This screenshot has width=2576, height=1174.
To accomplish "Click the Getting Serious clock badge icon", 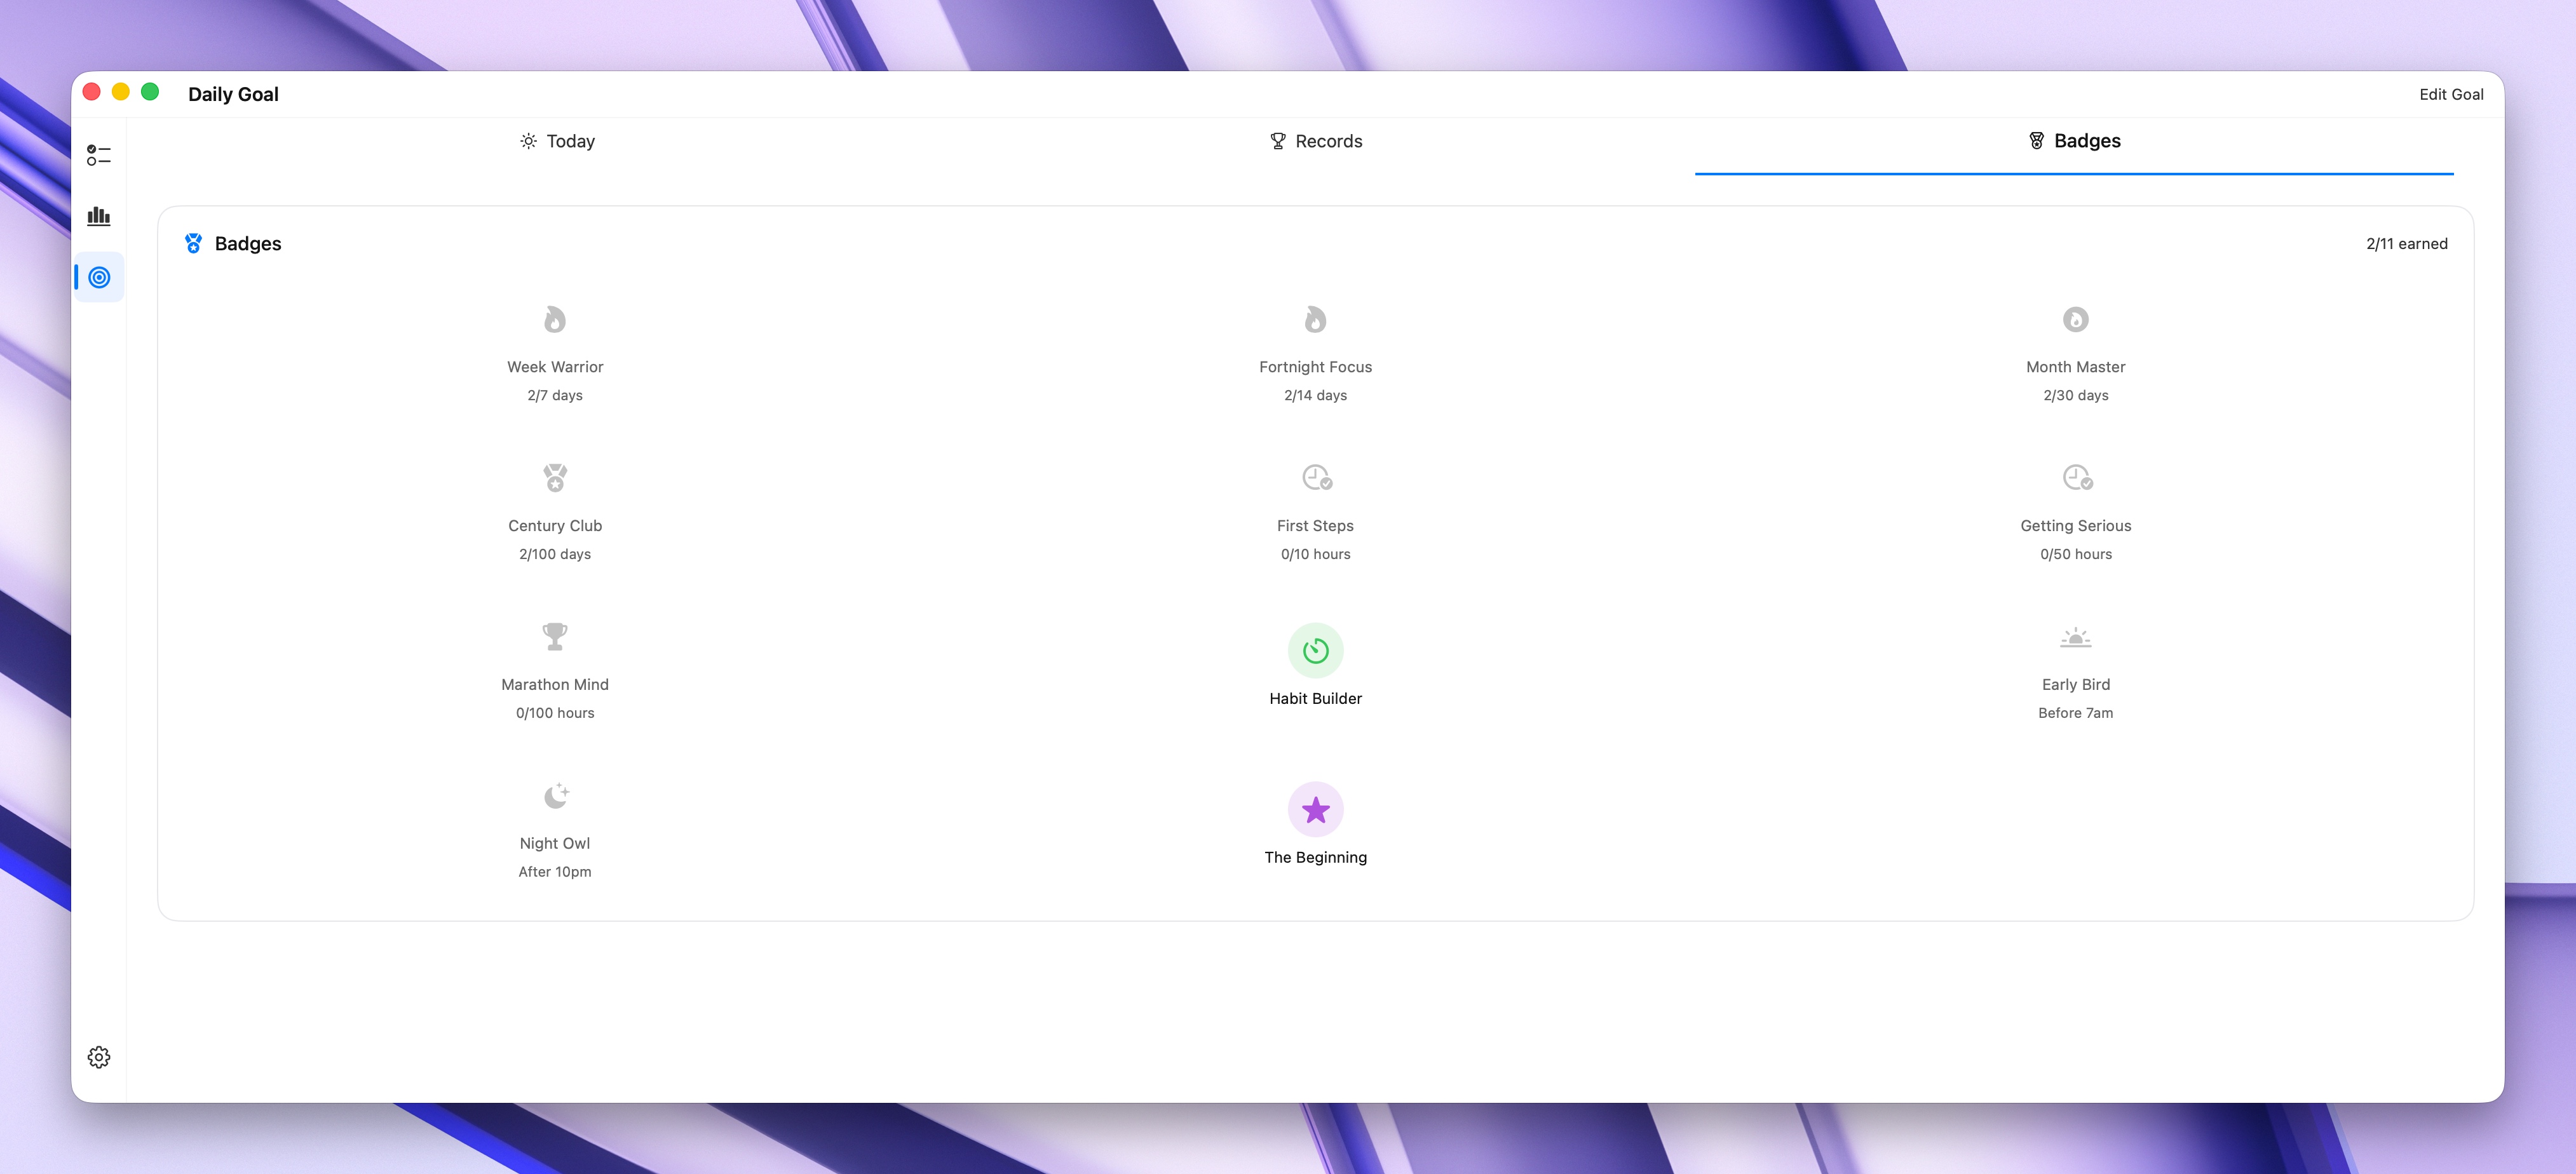I will click(x=2077, y=478).
